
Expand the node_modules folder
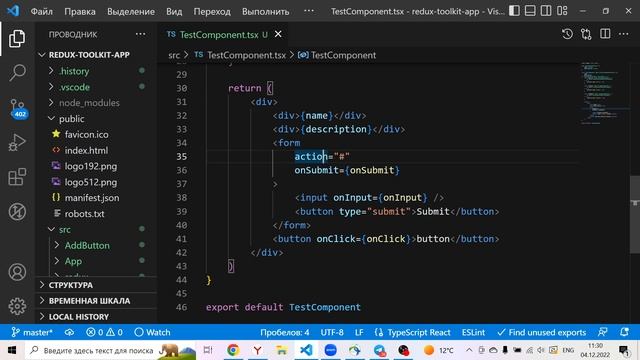pos(97,103)
